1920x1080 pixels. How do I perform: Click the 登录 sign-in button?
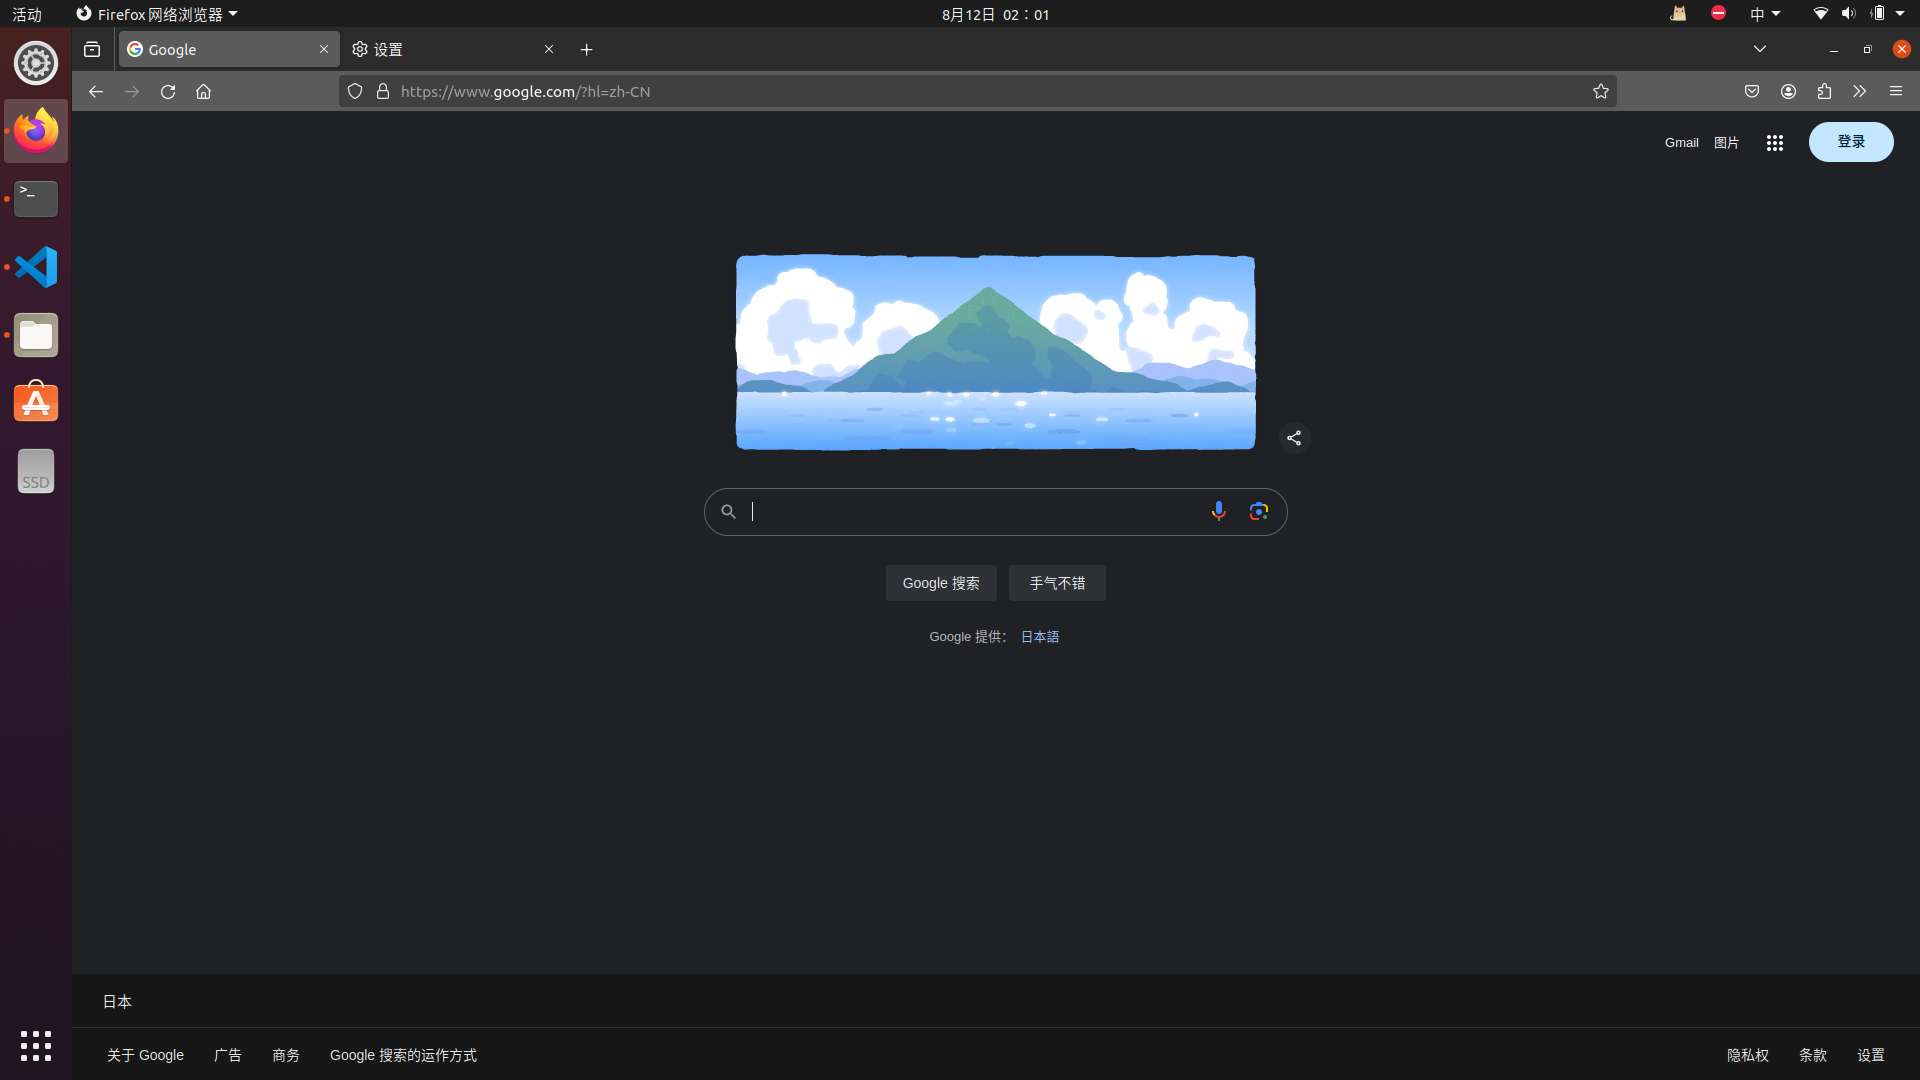(x=1850, y=142)
